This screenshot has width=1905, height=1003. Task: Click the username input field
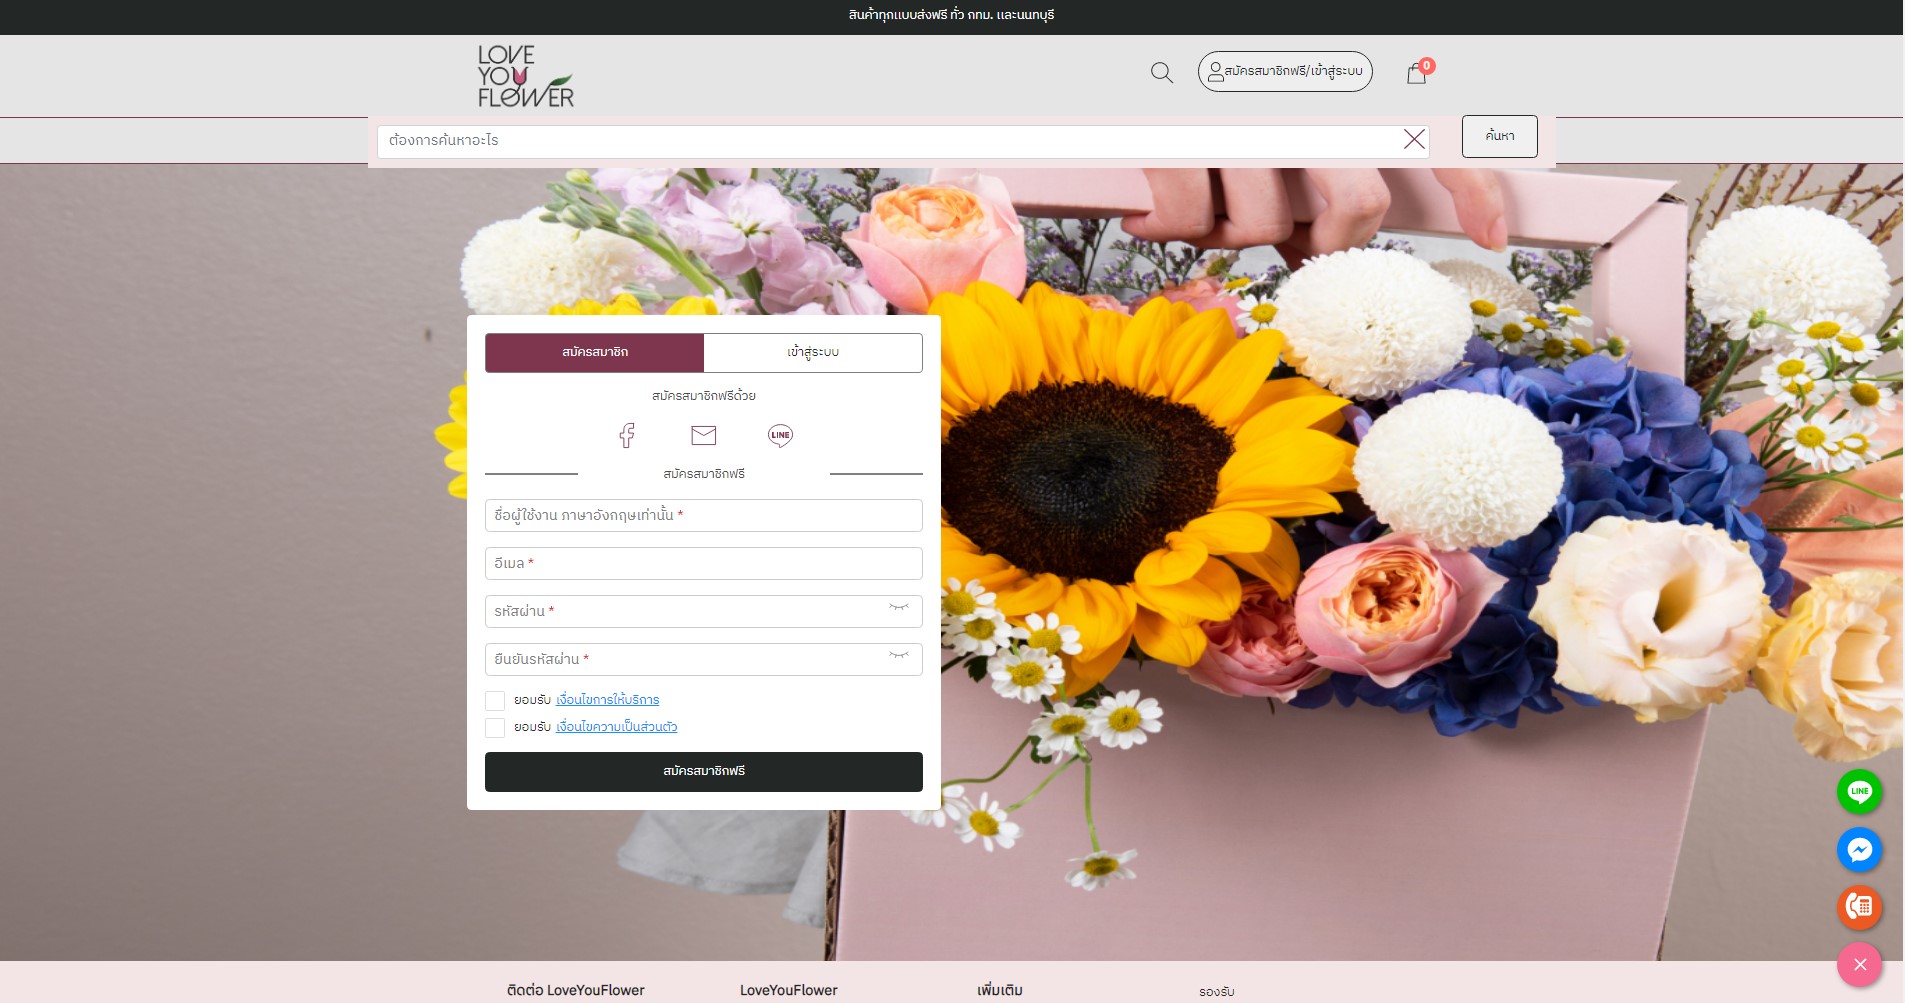[x=704, y=515]
